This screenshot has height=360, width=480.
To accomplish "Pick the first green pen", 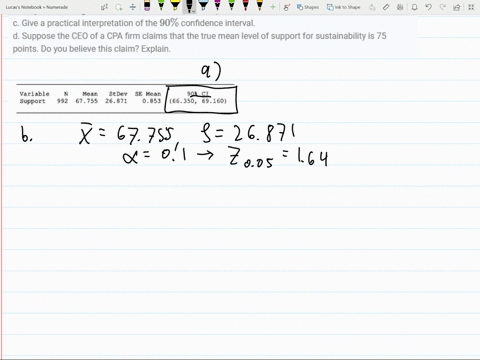I will point(161,6).
